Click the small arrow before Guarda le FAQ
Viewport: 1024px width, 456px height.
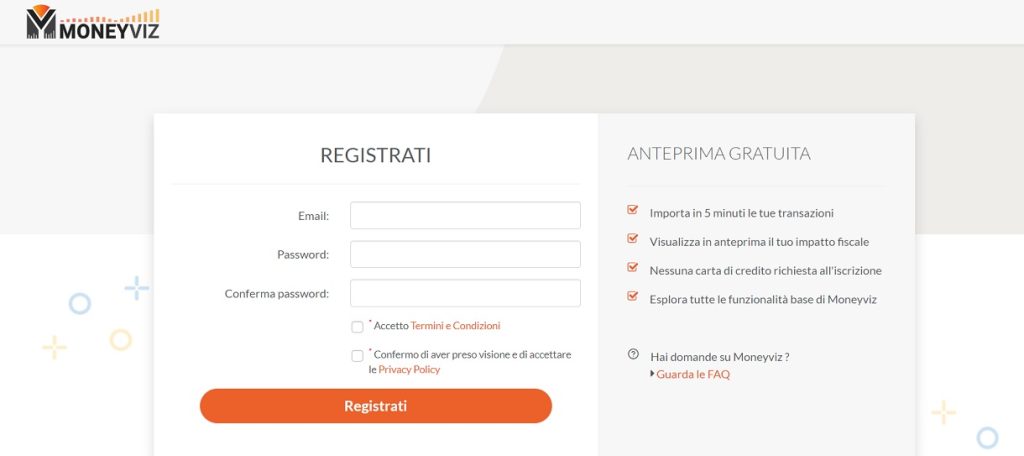click(x=652, y=374)
